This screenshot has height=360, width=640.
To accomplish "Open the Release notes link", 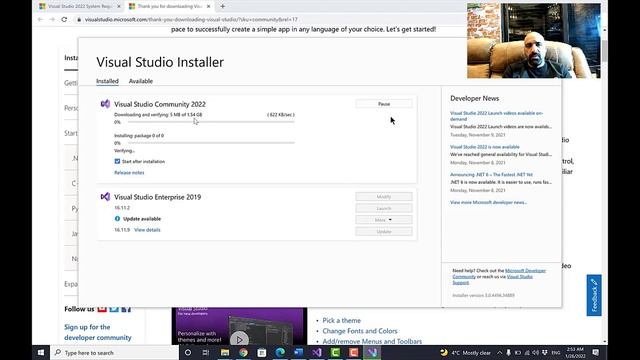I will pos(129,173).
